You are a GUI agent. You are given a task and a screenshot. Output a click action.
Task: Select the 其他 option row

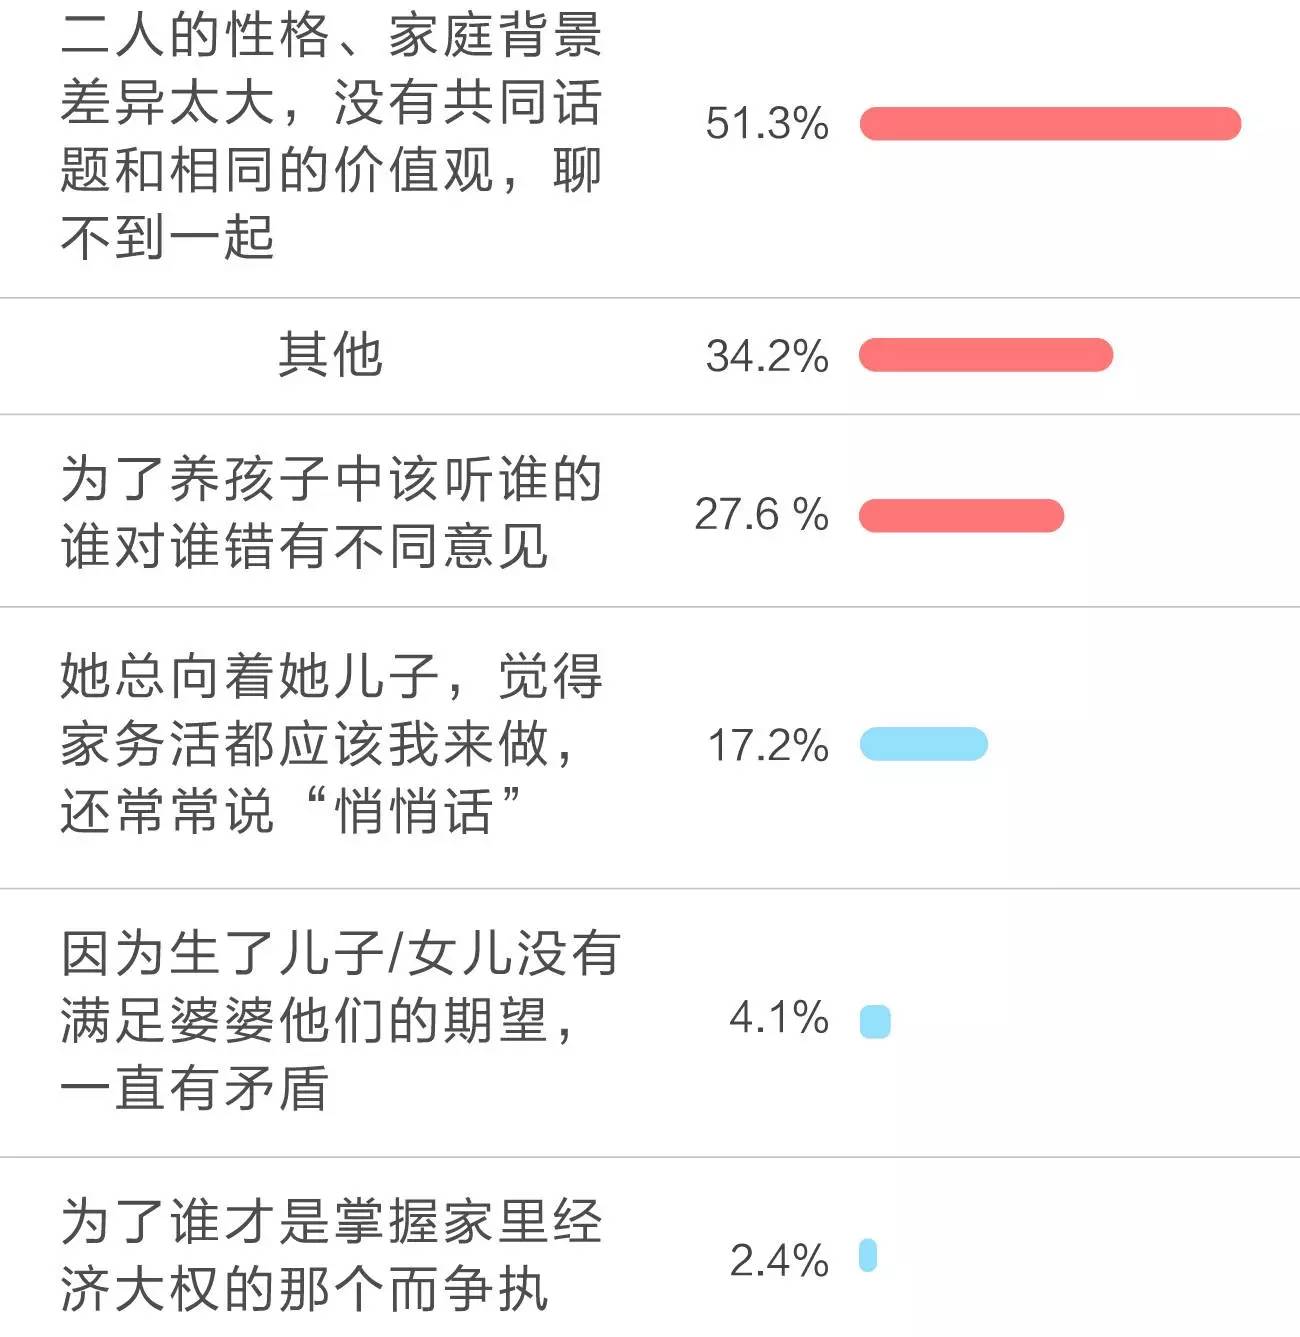[650, 356]
